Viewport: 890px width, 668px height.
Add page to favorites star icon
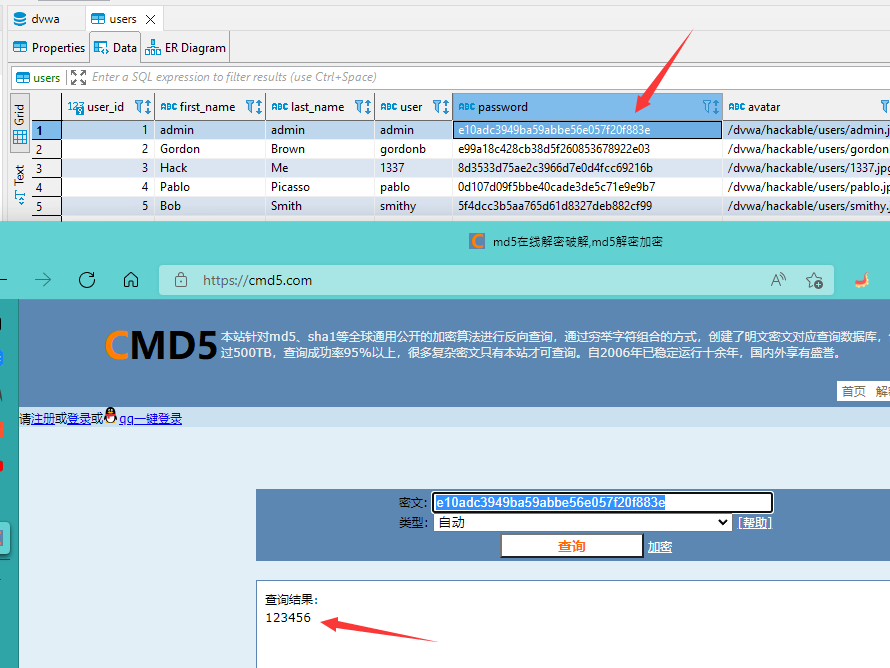pyautogui.click(x=814, y=280)
